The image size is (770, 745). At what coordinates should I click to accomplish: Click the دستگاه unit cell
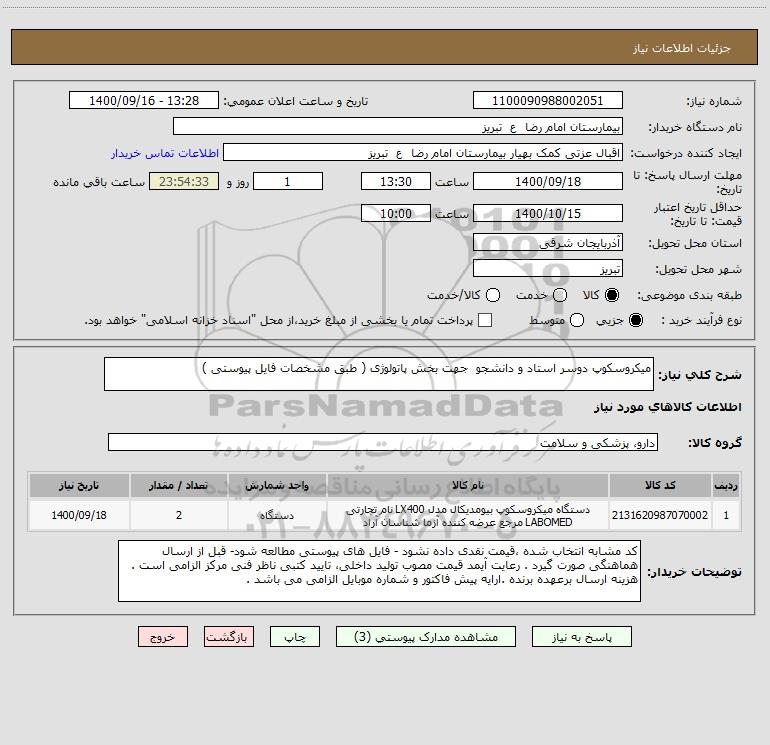pyautogui.click(x=277, y=515)
